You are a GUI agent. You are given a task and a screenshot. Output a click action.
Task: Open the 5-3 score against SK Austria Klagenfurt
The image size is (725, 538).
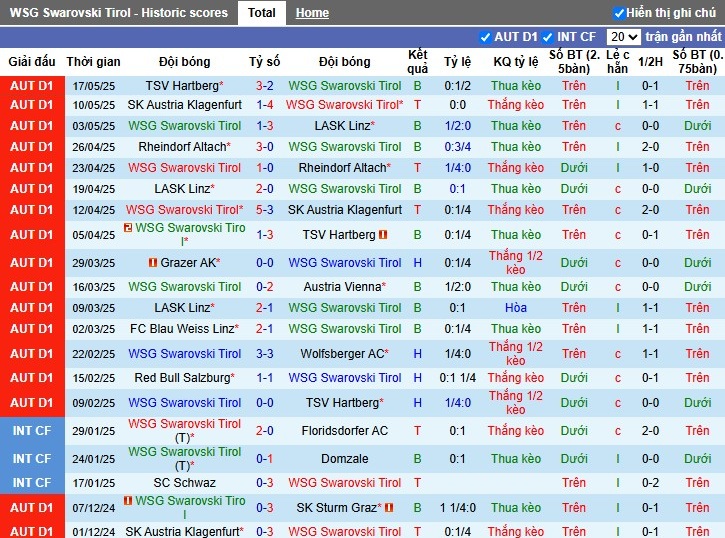pyautogui.click(x=264, y=210)
